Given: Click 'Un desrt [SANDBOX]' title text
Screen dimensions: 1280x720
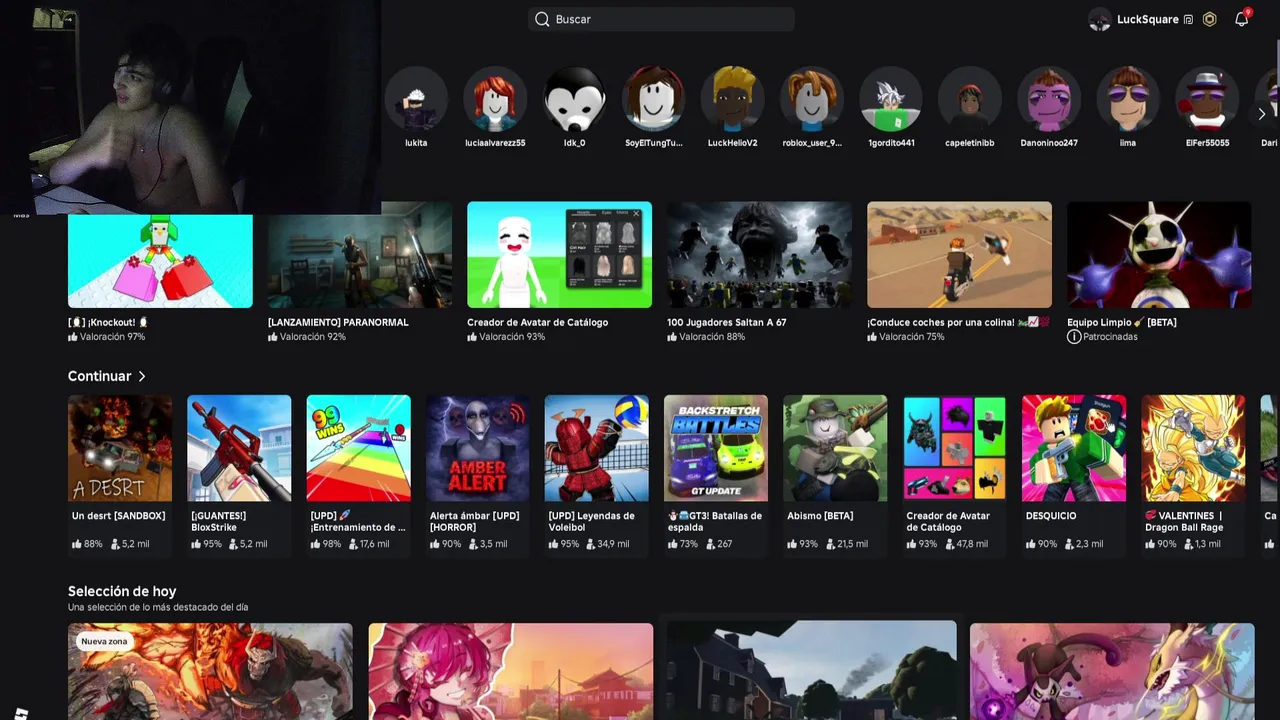Looking at the screenshot, I should 119,516.
